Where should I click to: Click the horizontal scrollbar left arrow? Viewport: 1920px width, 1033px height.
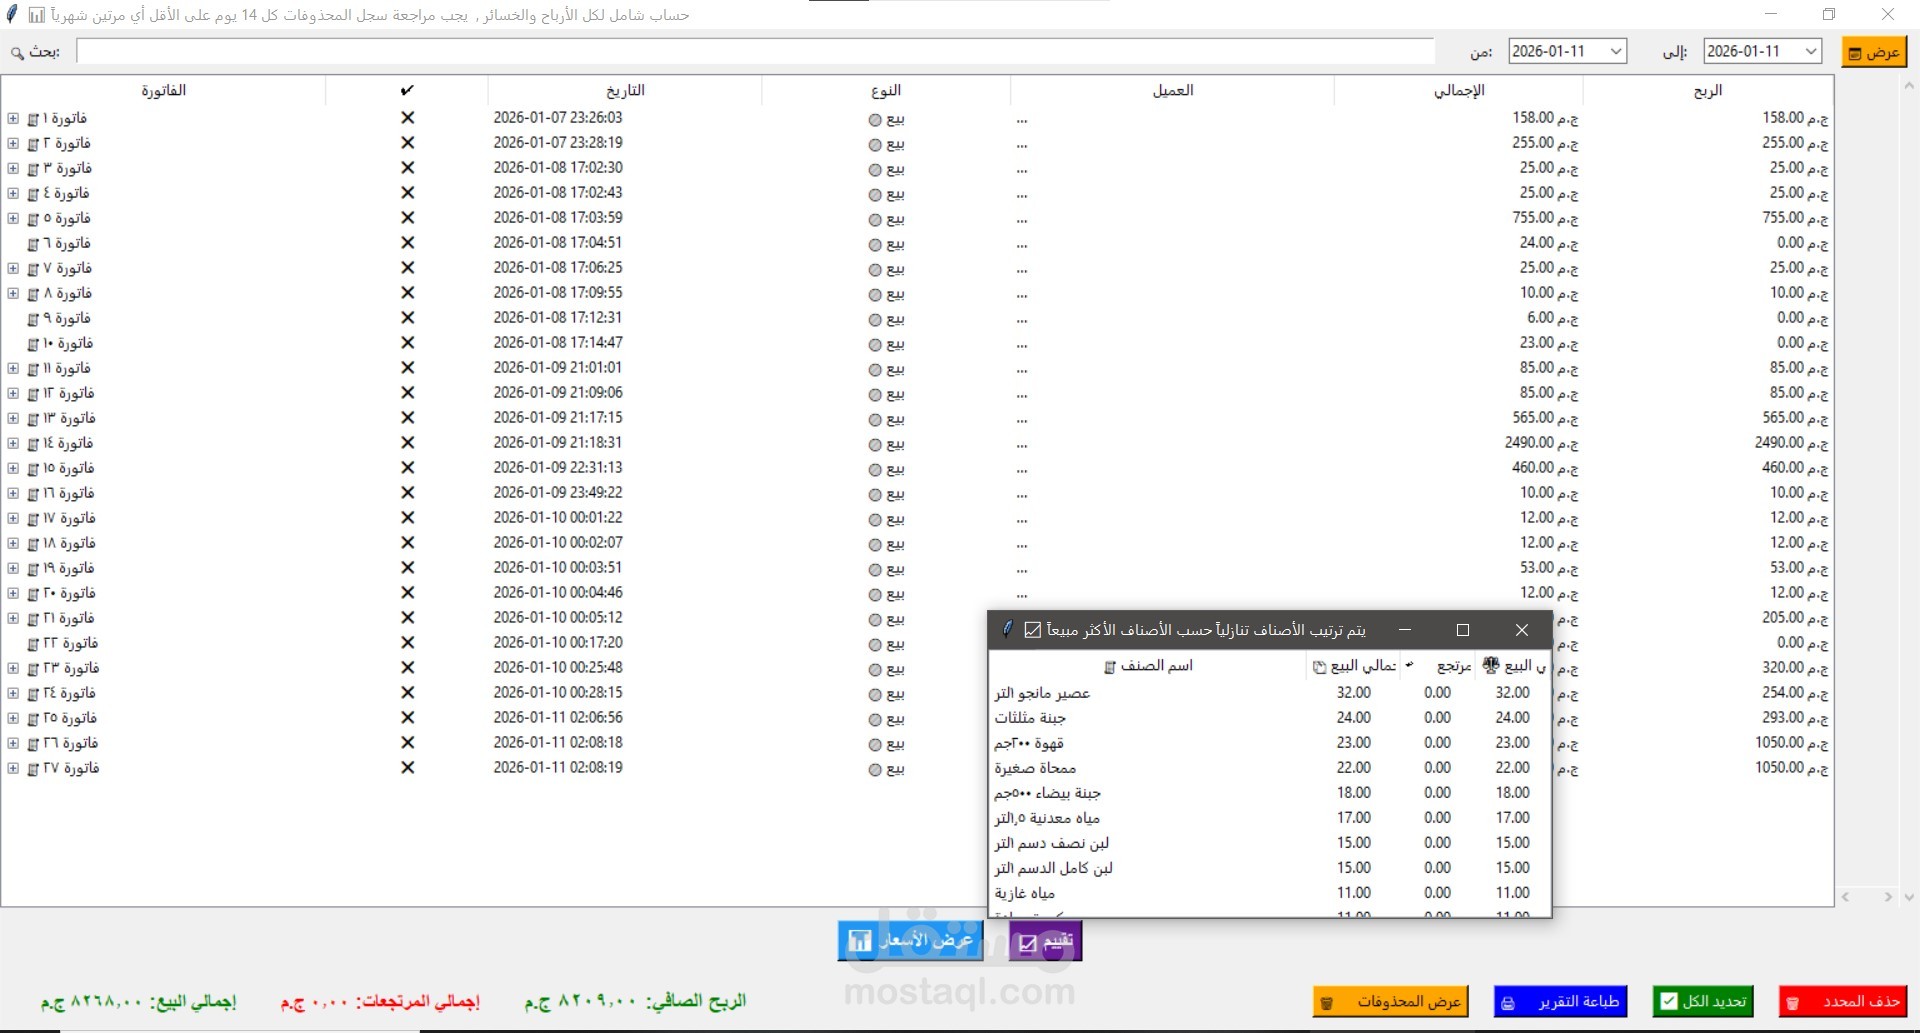tap(1846, 897)
